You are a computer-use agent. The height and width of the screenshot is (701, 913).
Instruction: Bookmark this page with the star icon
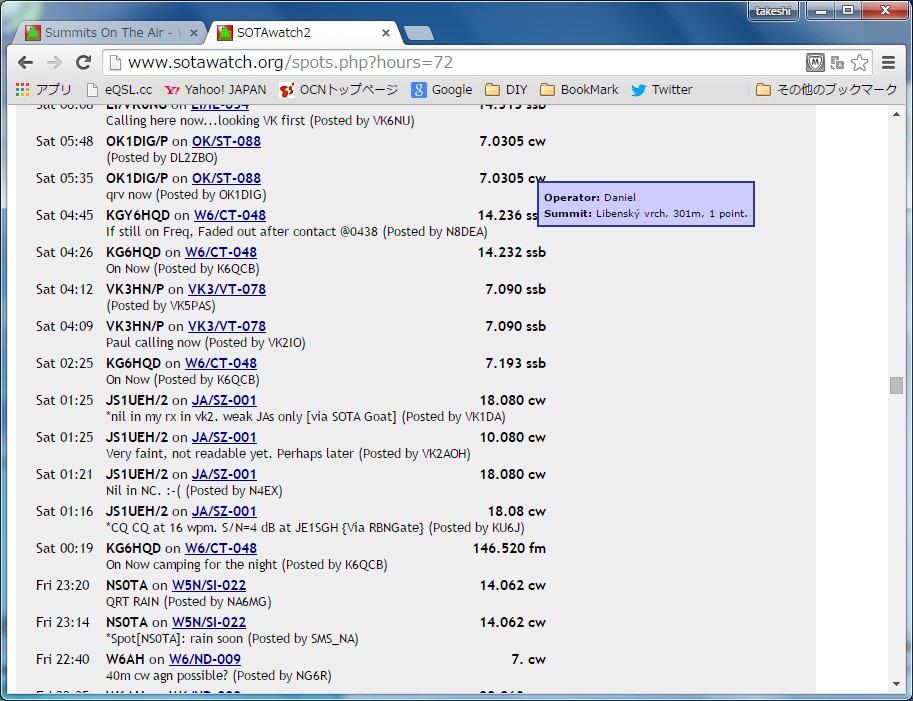pos(860,62)
